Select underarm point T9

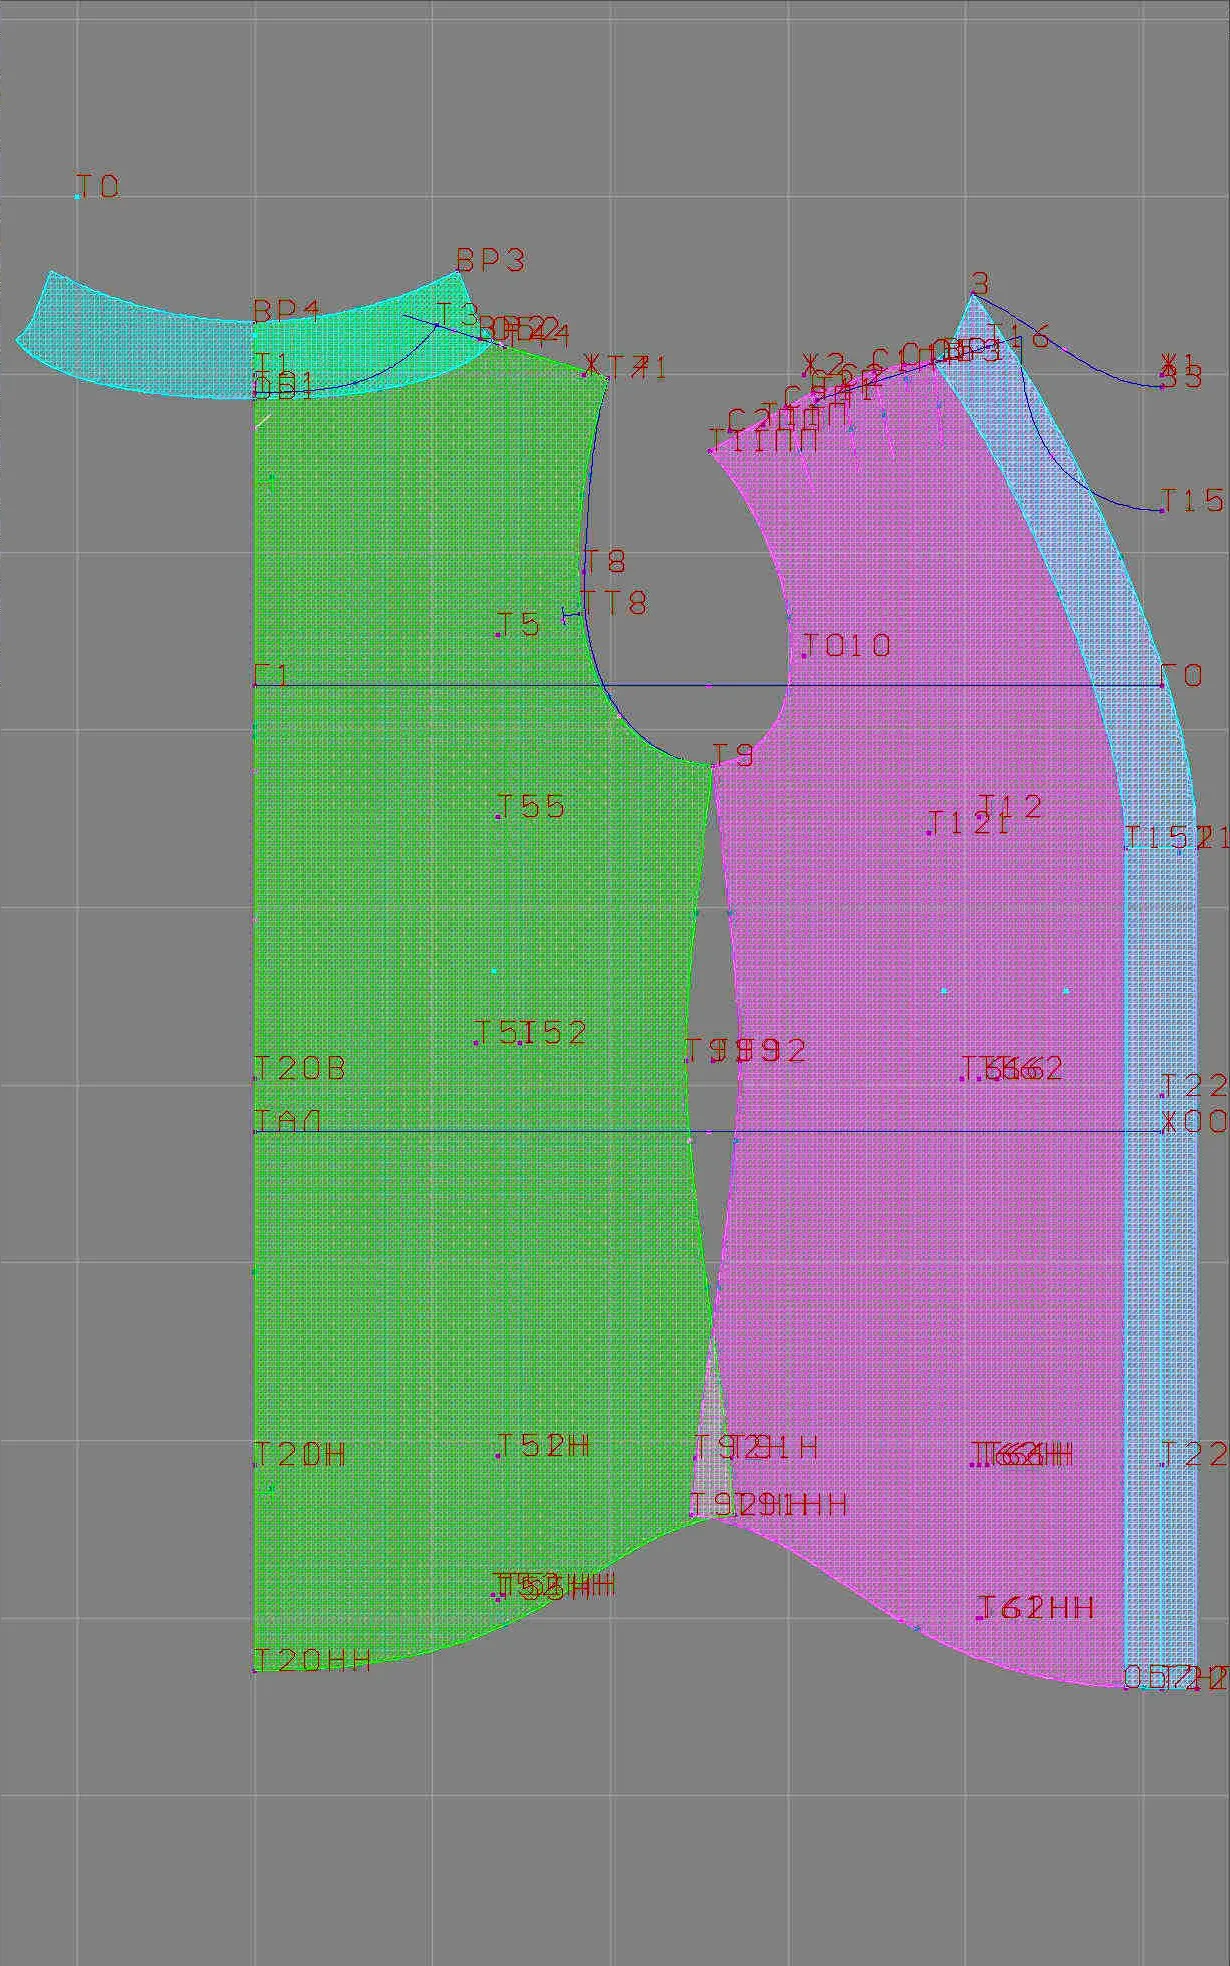point(713,766)
